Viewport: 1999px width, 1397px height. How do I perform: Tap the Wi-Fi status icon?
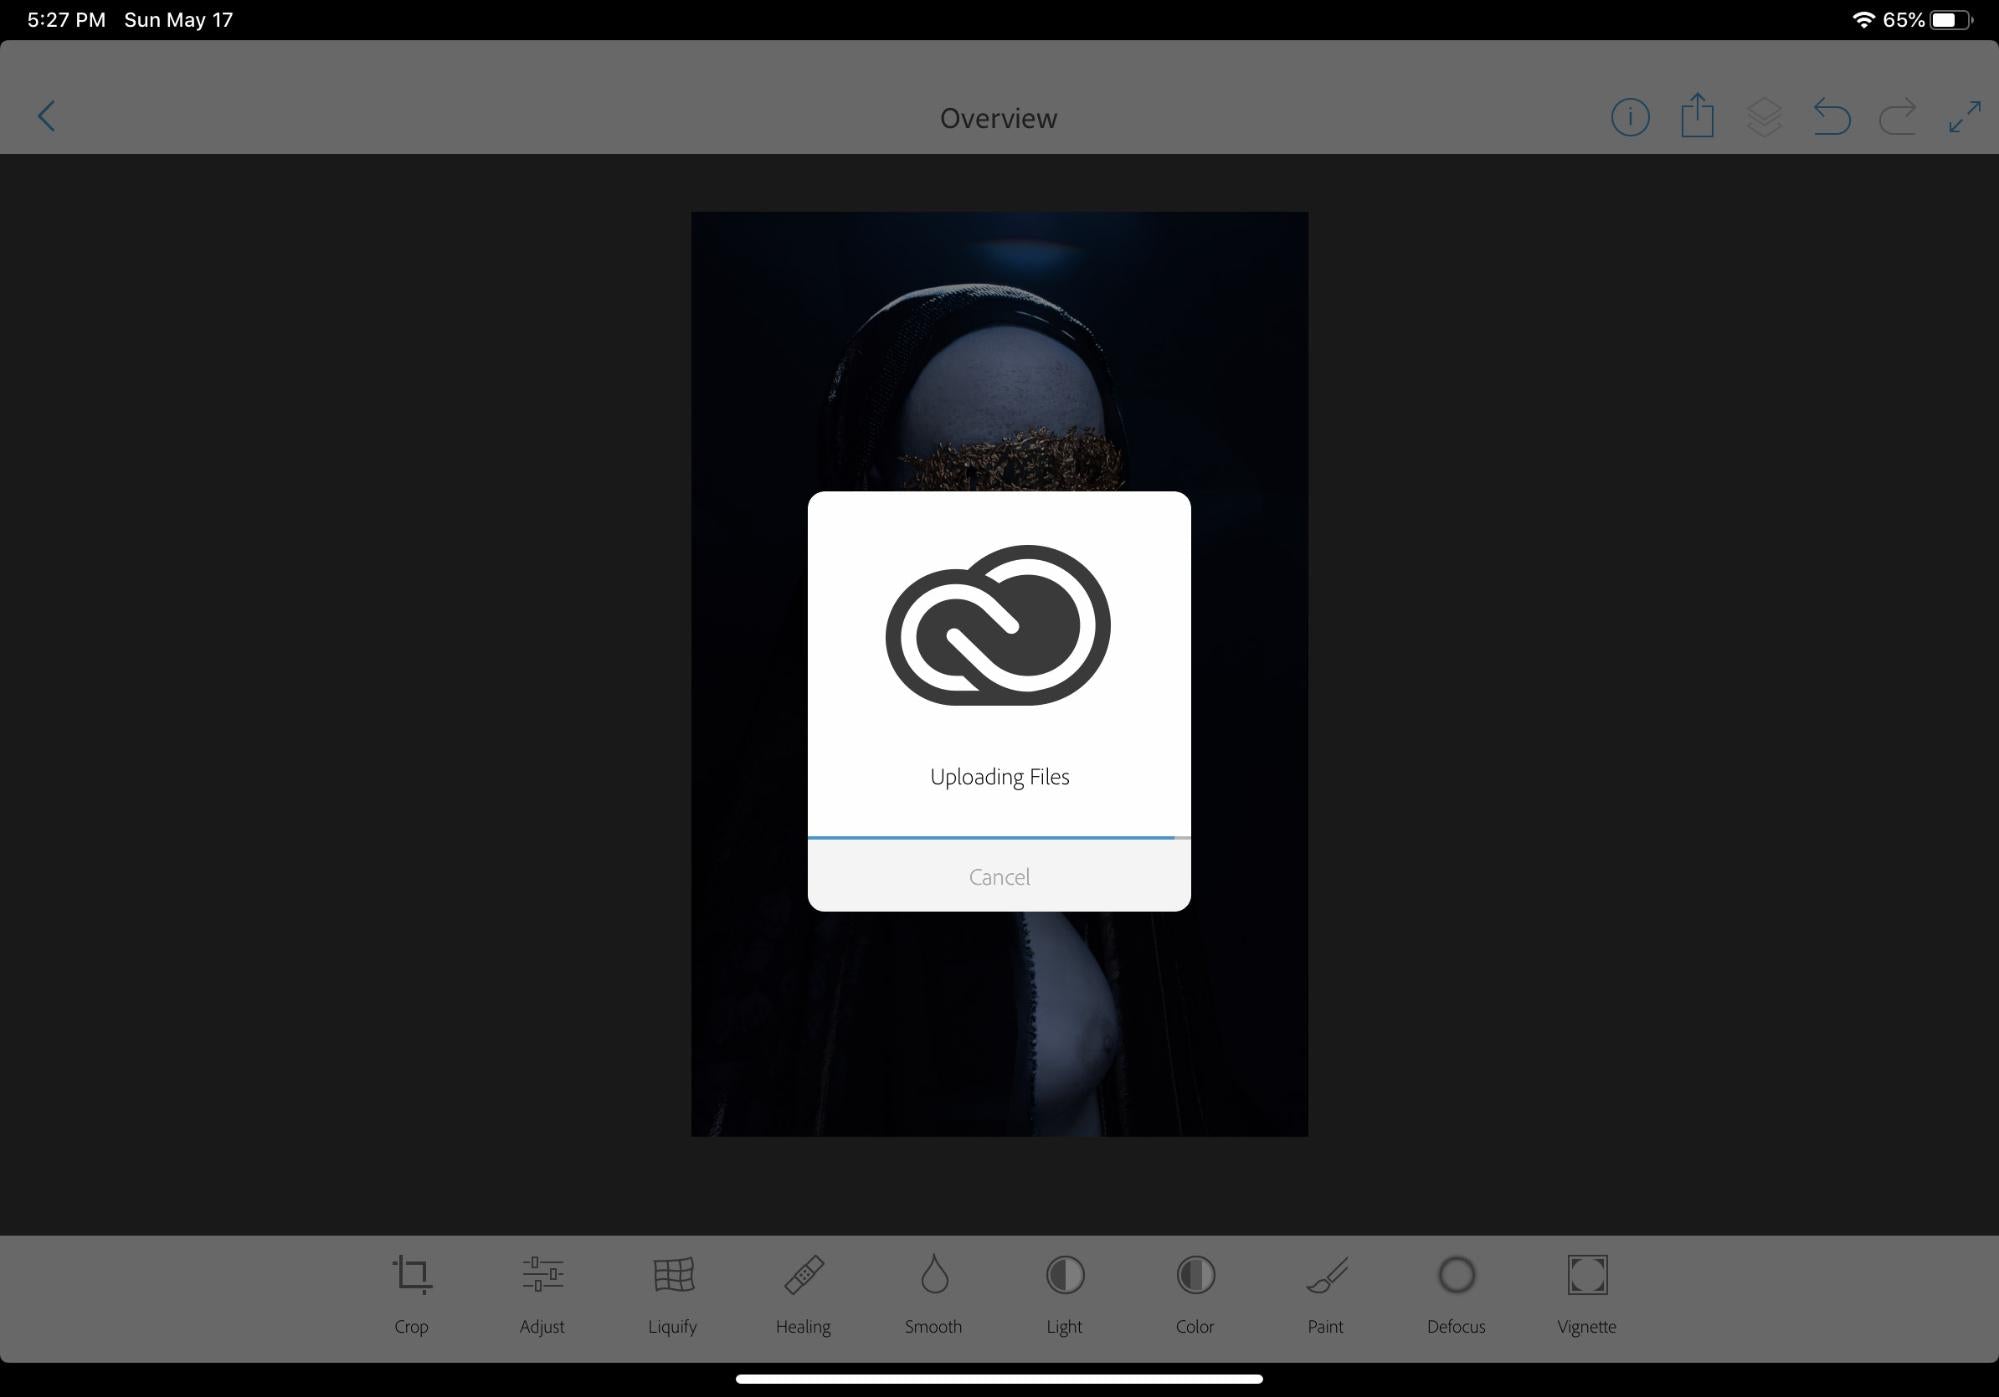point(1863,20)
